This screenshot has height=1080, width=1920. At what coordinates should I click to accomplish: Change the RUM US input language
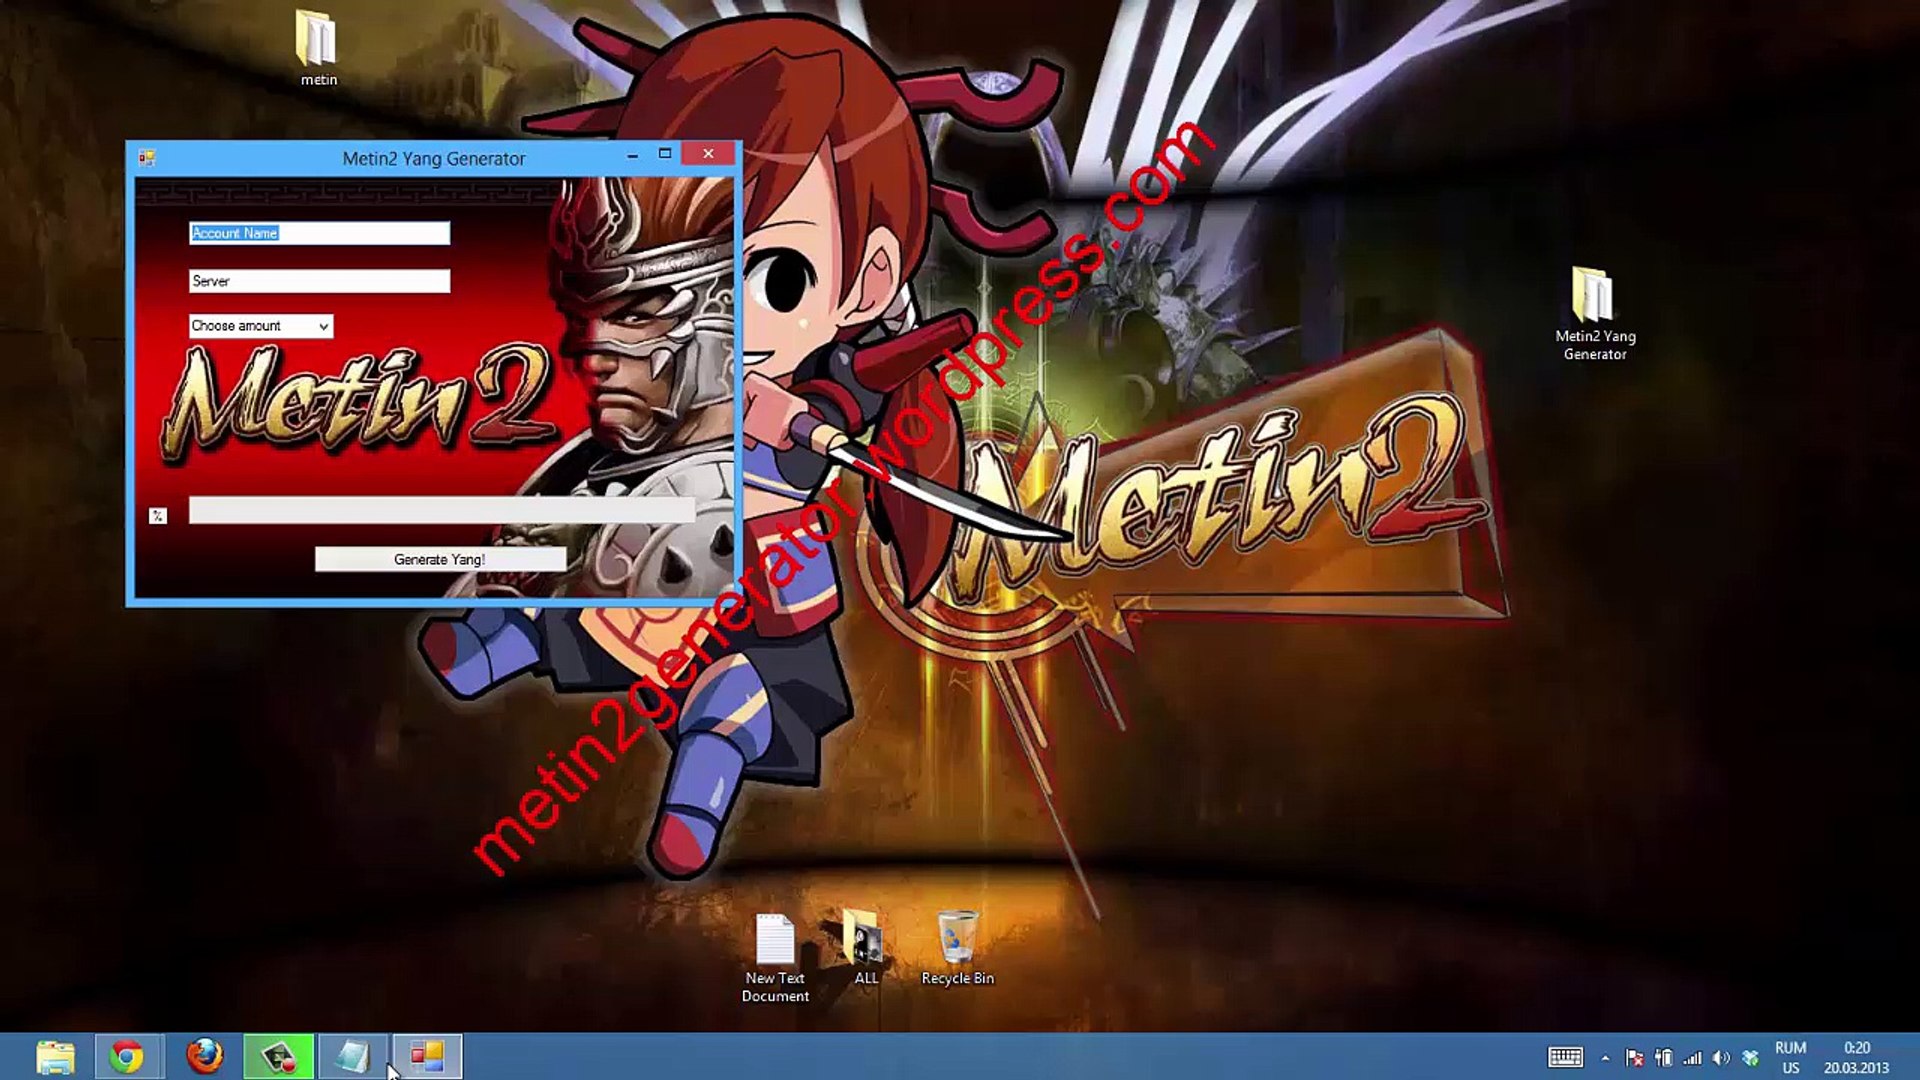click(1790, 1057)
